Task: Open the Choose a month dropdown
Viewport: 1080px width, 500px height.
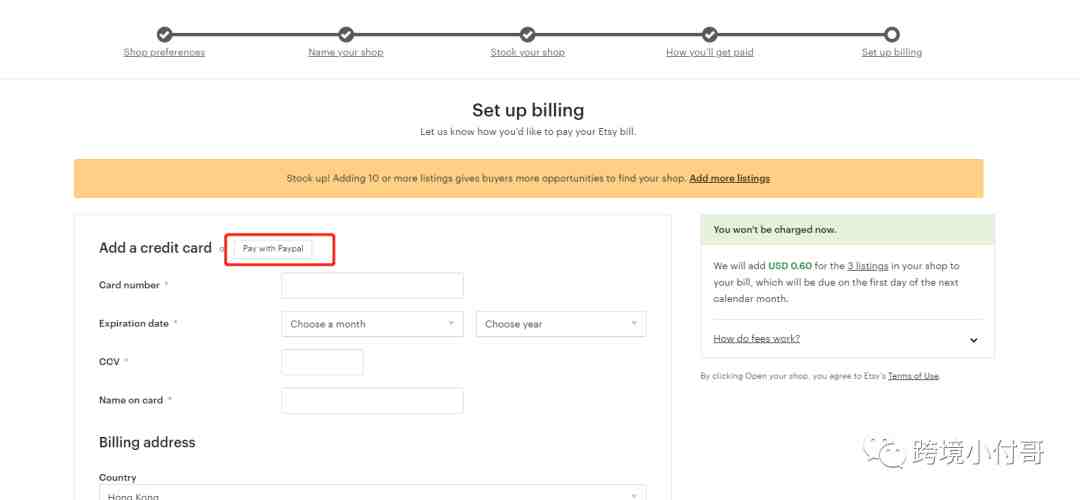Action: 372,324
